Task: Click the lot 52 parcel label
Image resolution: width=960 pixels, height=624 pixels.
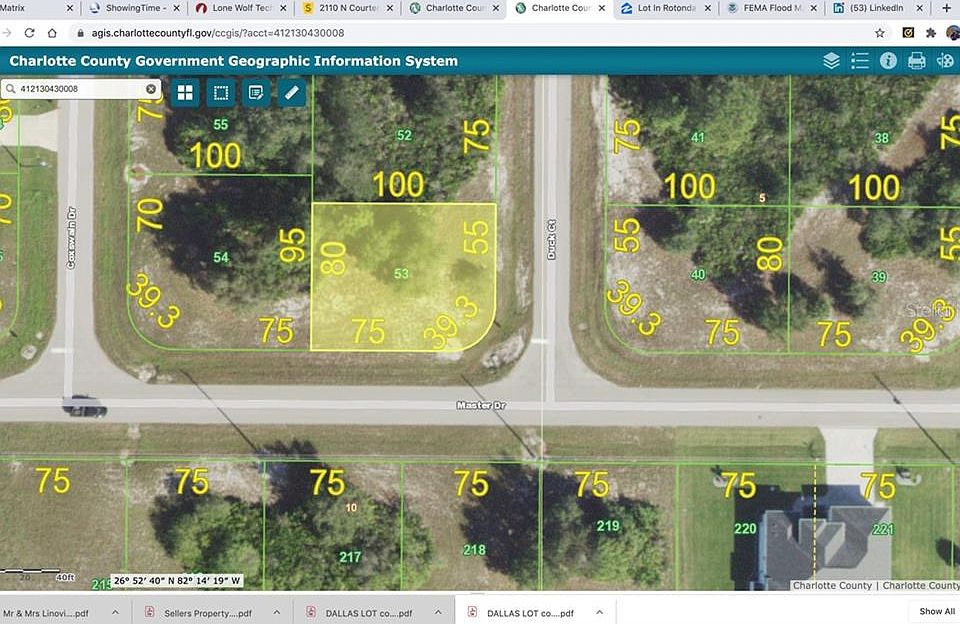Action: coord(404,135)
